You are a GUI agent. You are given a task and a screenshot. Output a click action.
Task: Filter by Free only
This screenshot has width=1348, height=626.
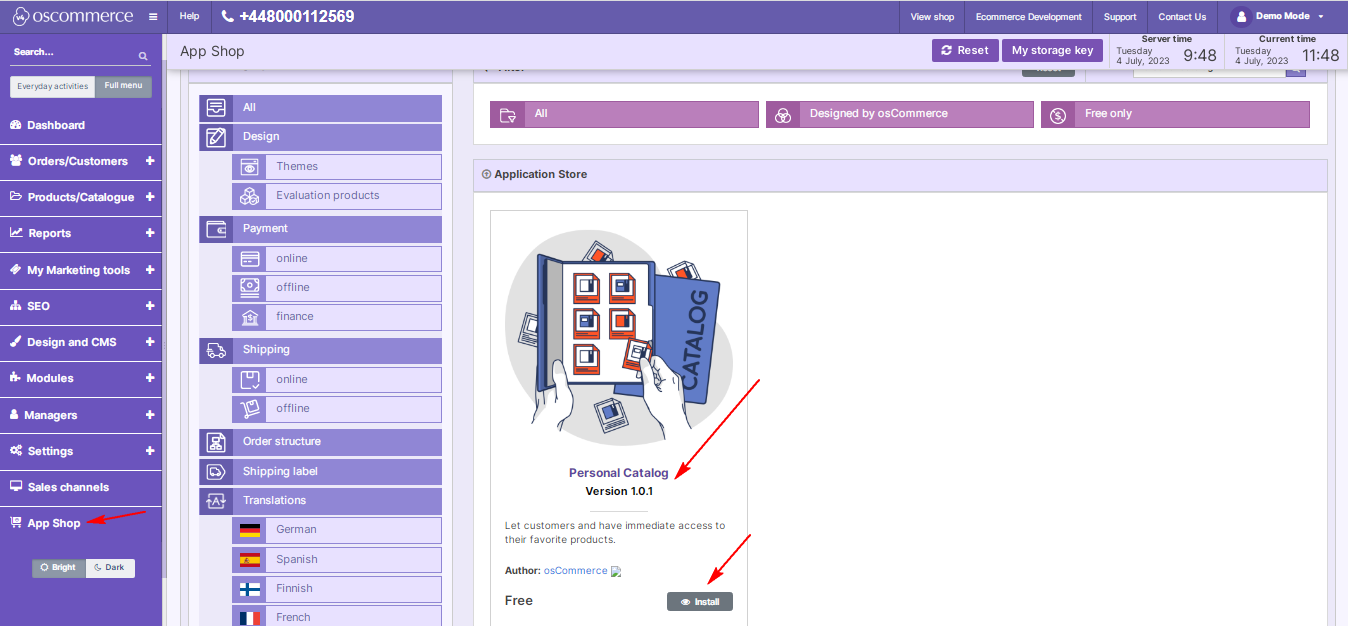1175,114
